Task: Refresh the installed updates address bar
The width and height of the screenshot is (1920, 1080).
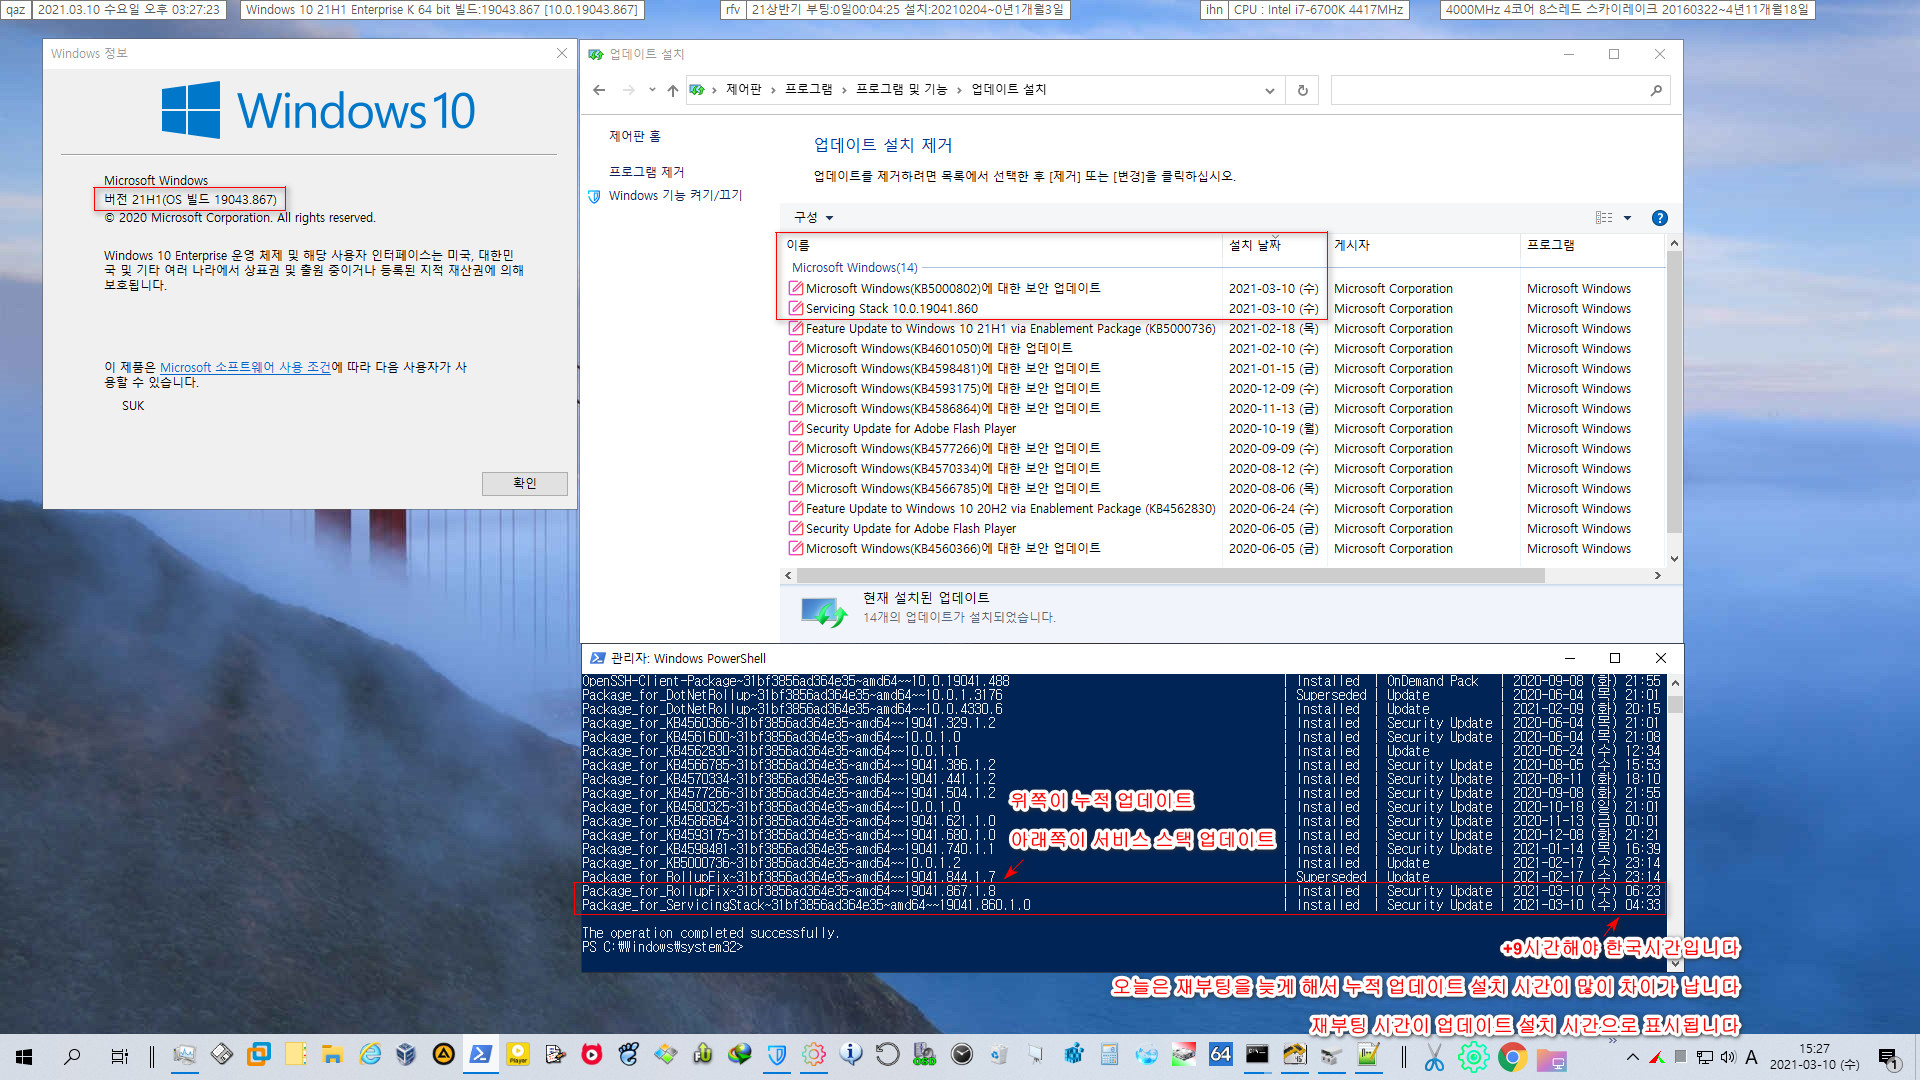Action: pos(1302,90)
